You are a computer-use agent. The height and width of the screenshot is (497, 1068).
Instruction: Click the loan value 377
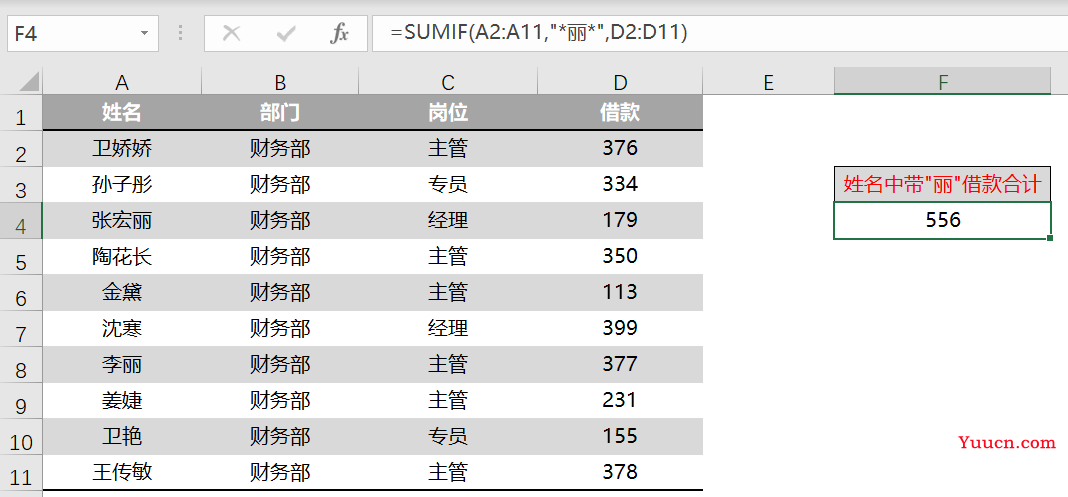coord(620,364)
